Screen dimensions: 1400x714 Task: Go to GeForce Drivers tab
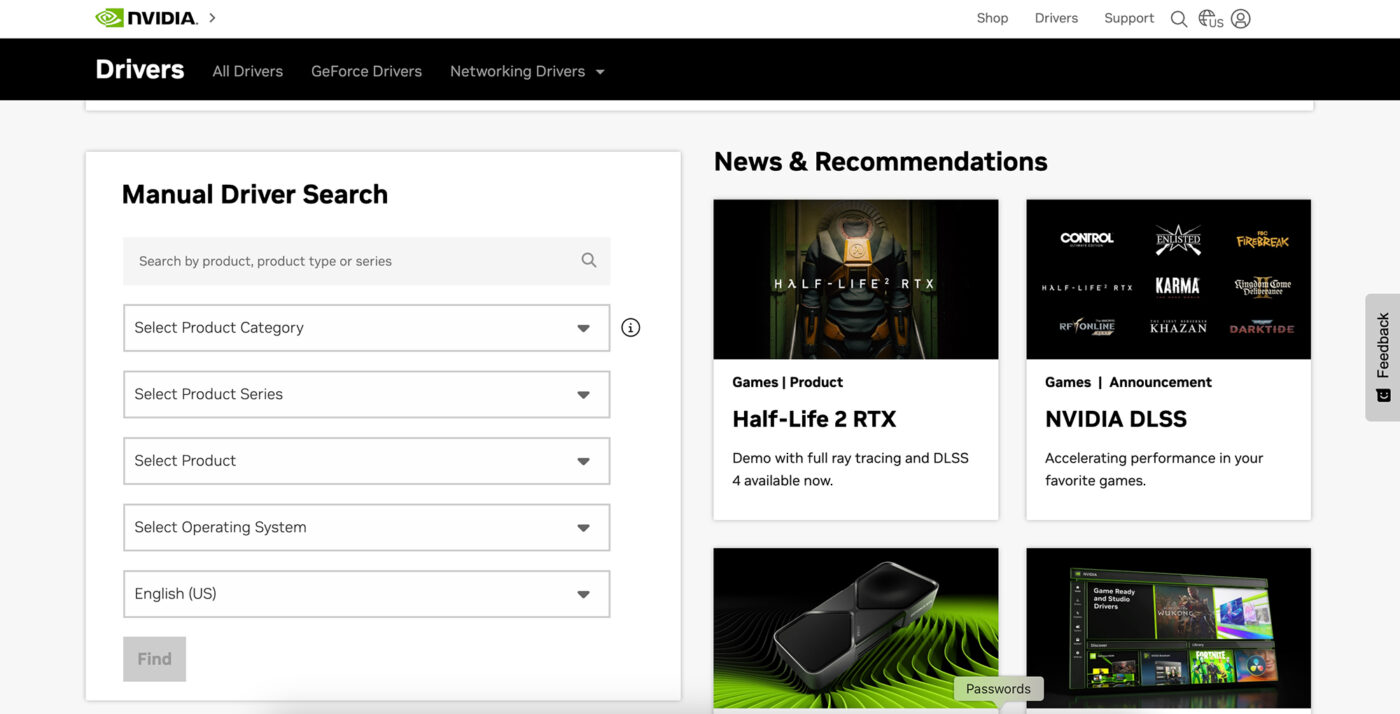click(x=366, y=71)
